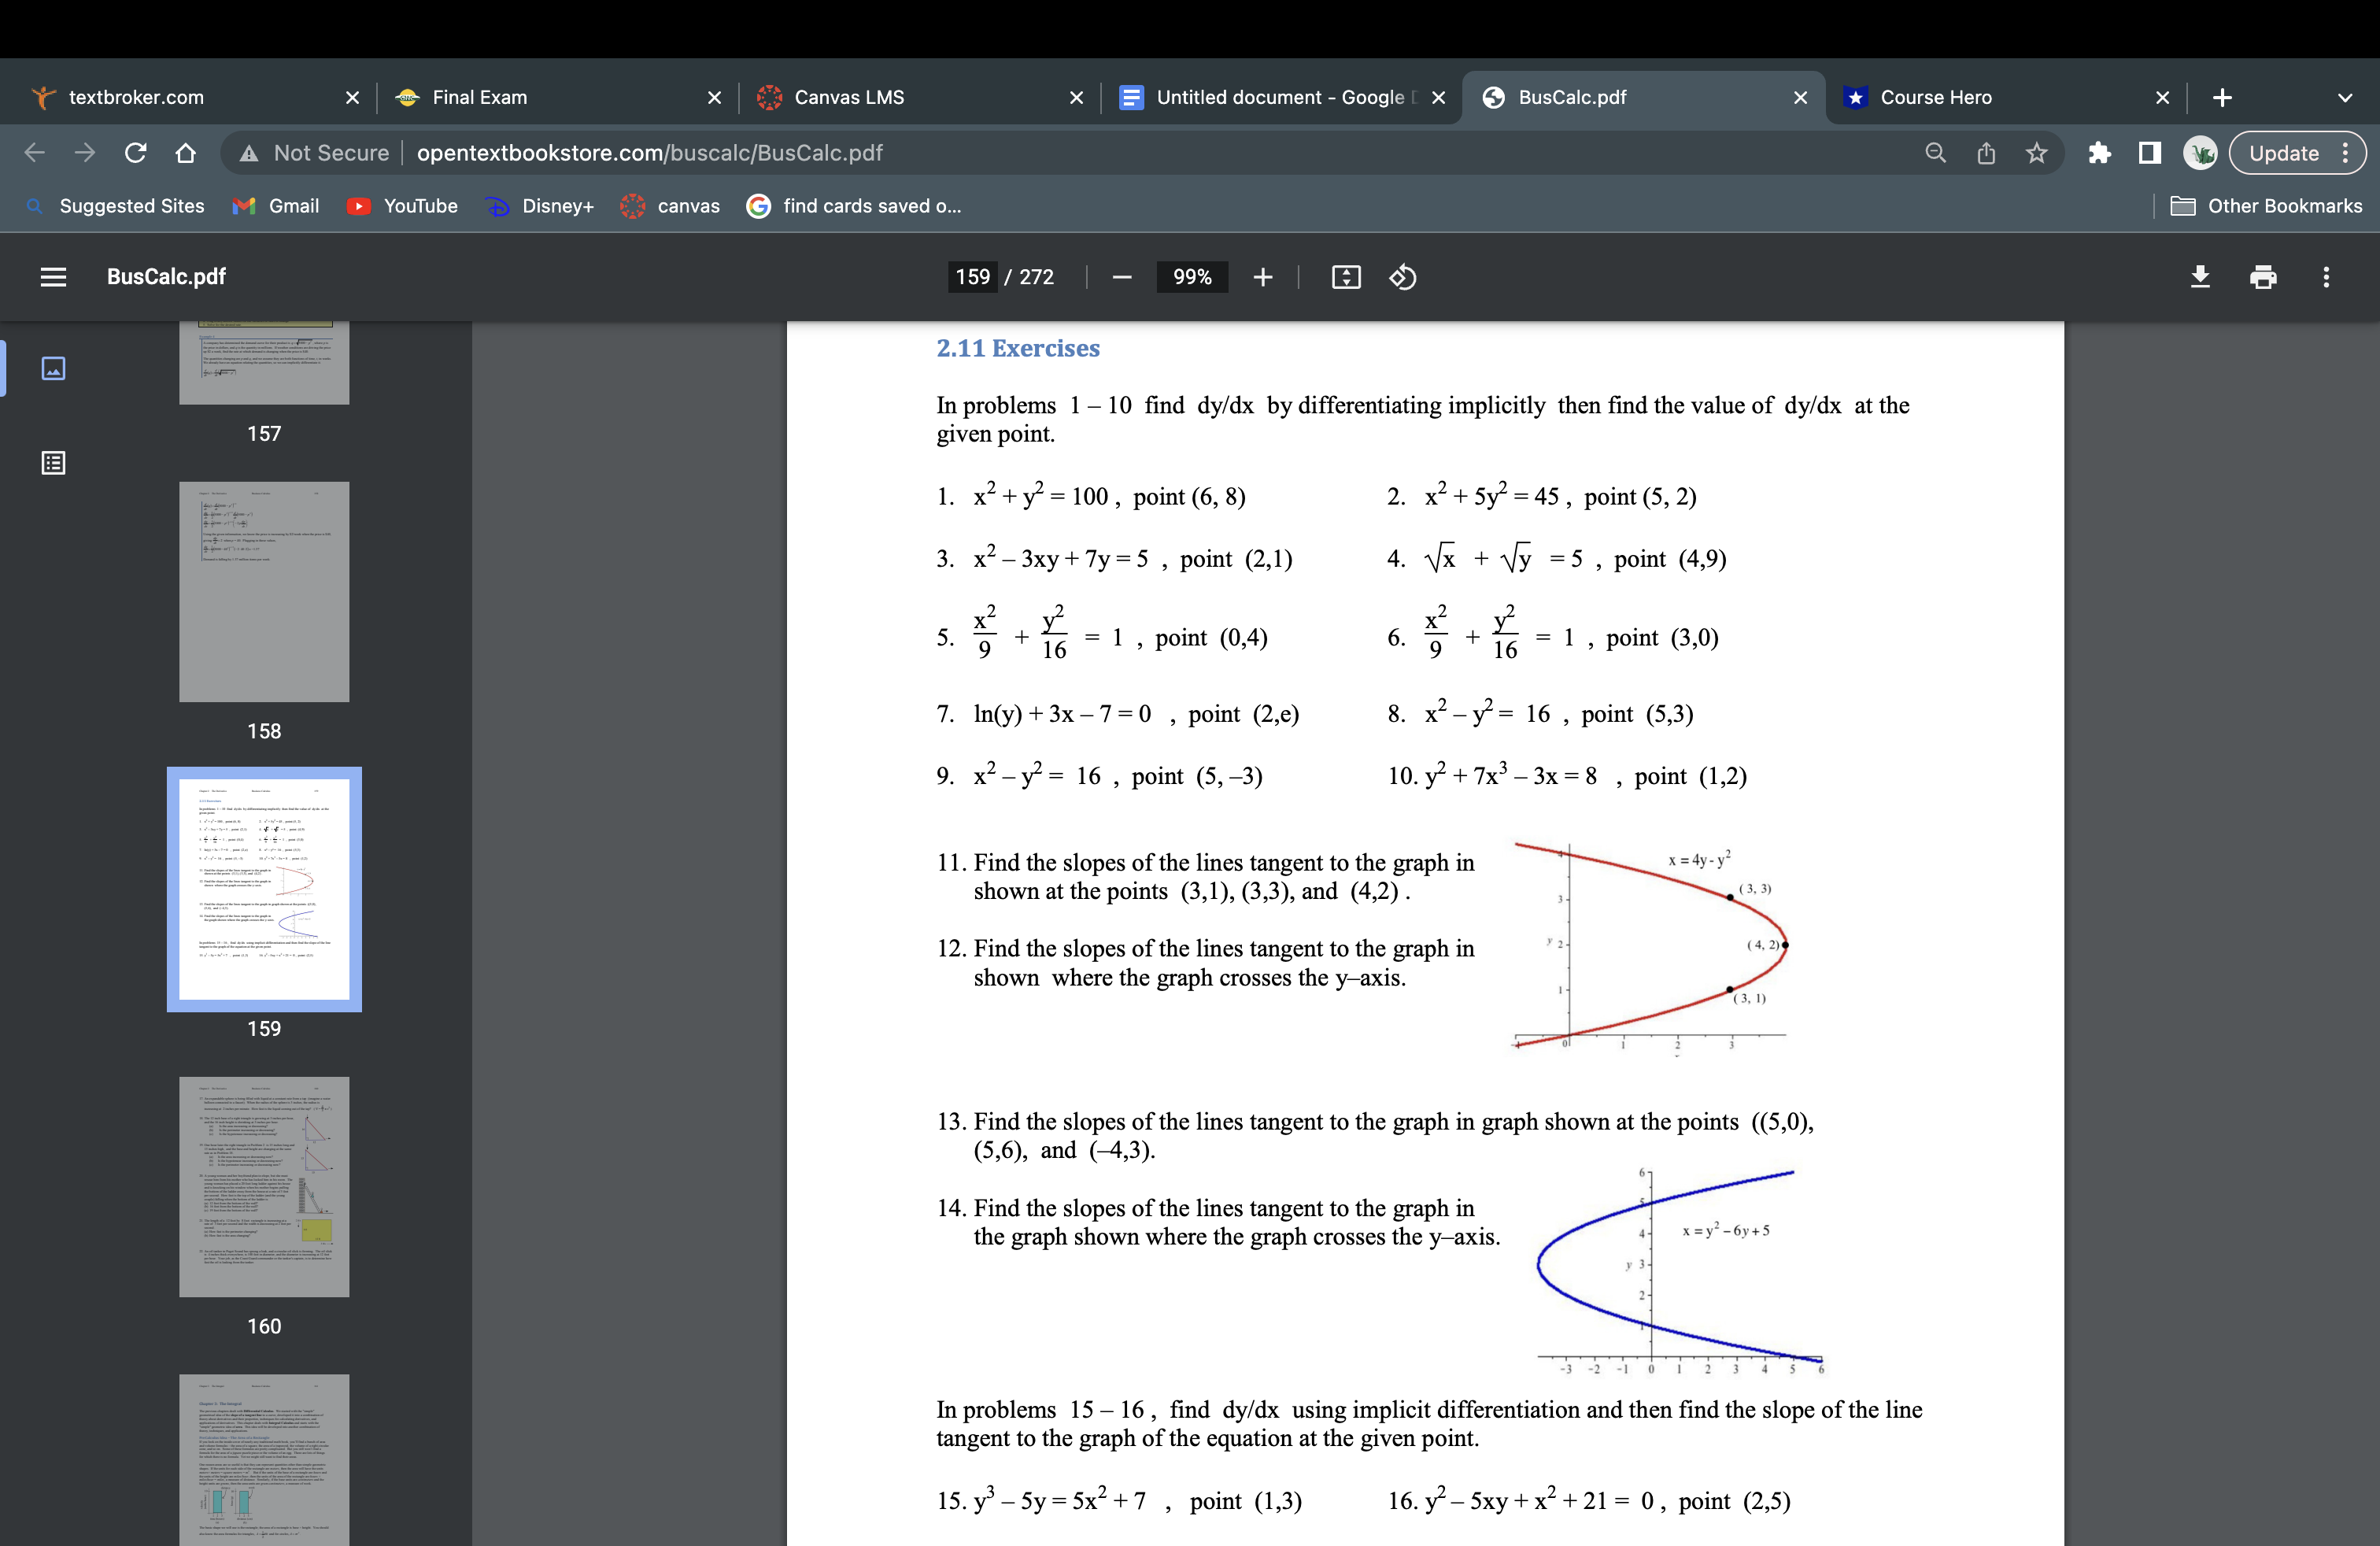Select the document outline icon in sidebar
2380x1546 pixels.
pos(53,463)
